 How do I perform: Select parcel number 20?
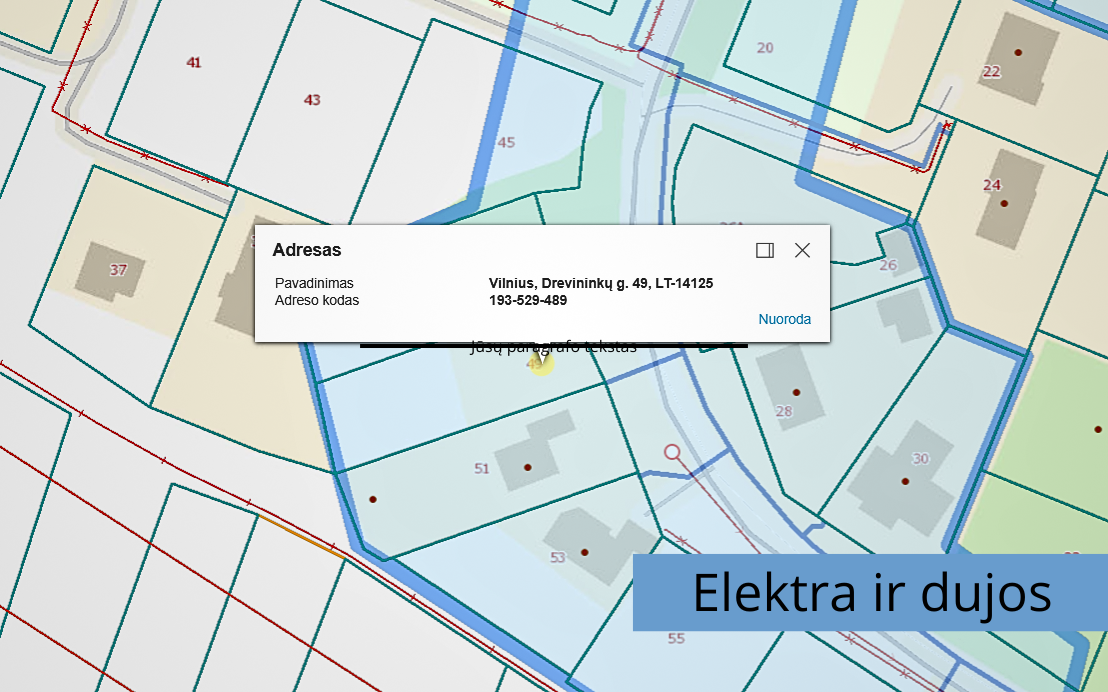[x=765, y=47]
